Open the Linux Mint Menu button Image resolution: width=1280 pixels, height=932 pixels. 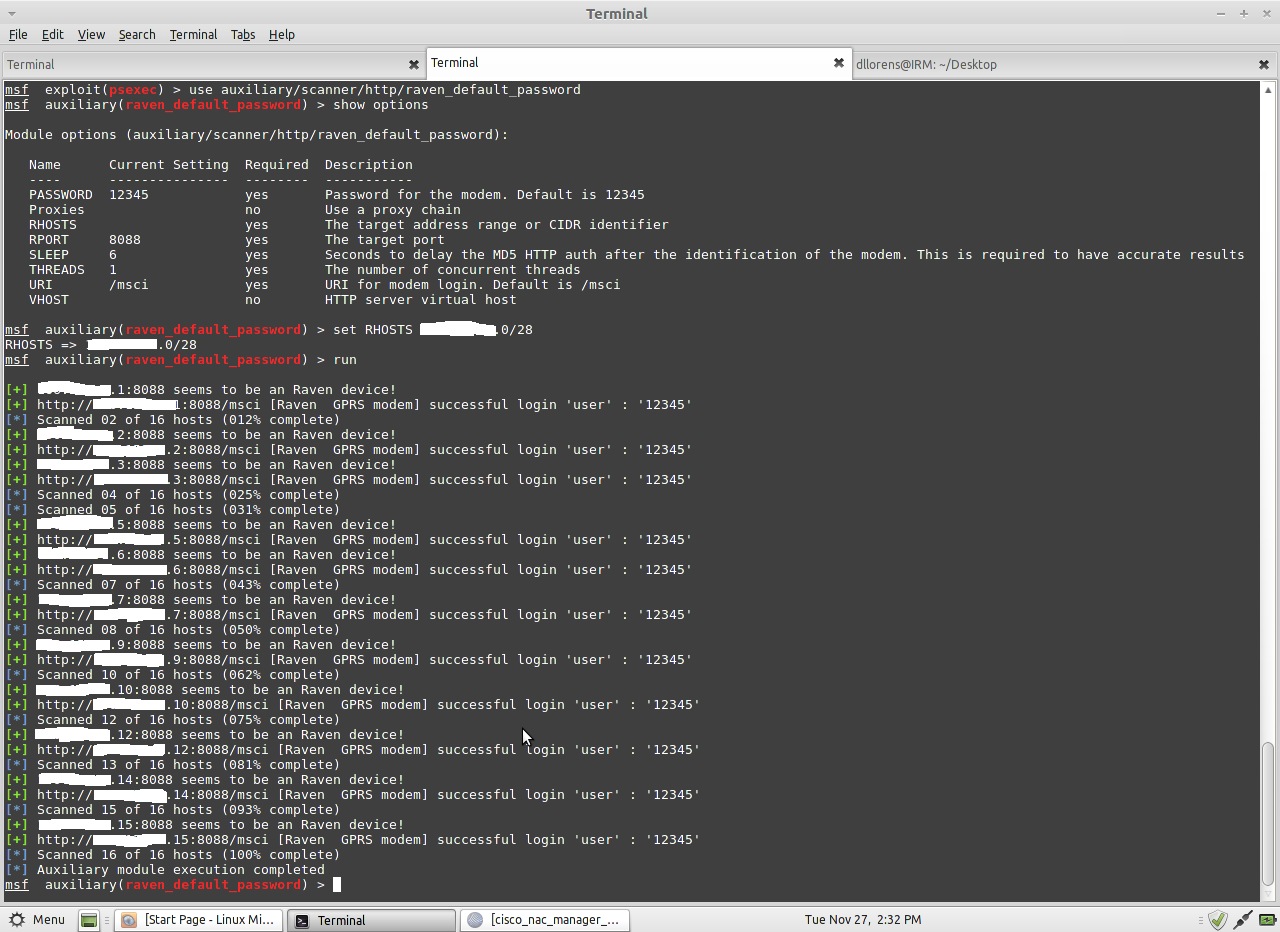37,920
